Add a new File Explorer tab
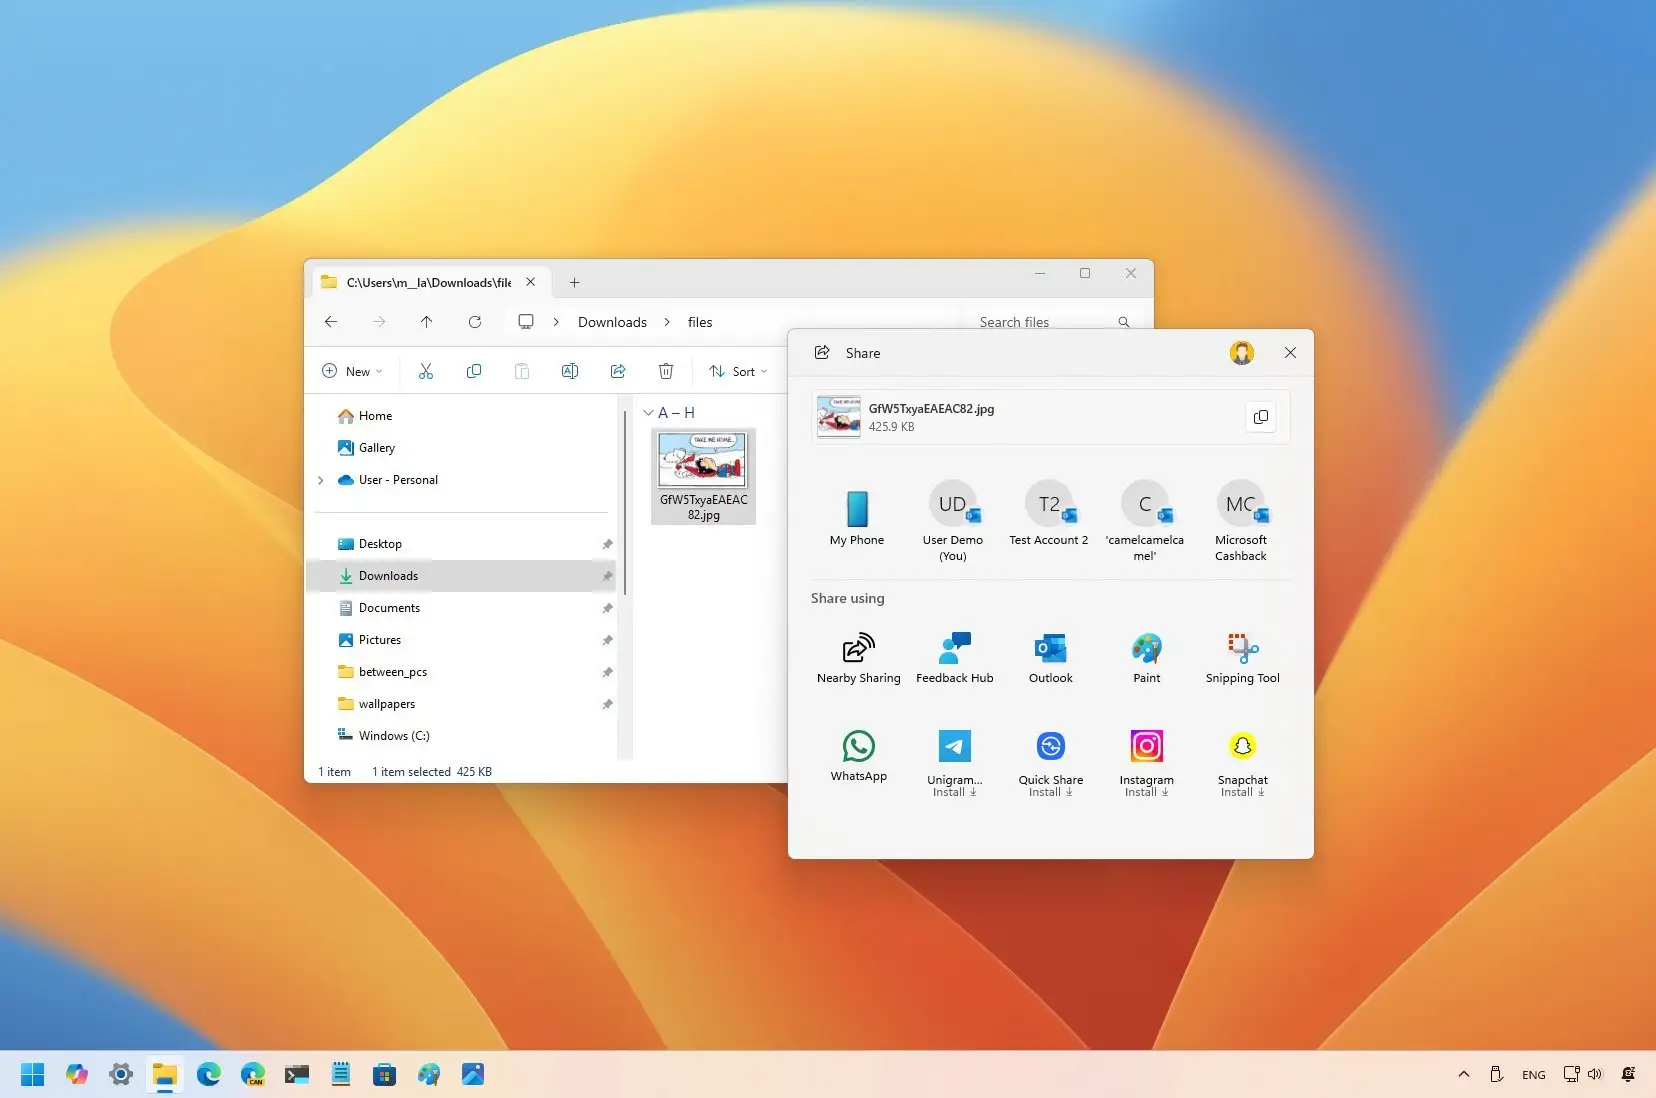The height and width of the screenshot is (1098, 1656). pos(574,282)
